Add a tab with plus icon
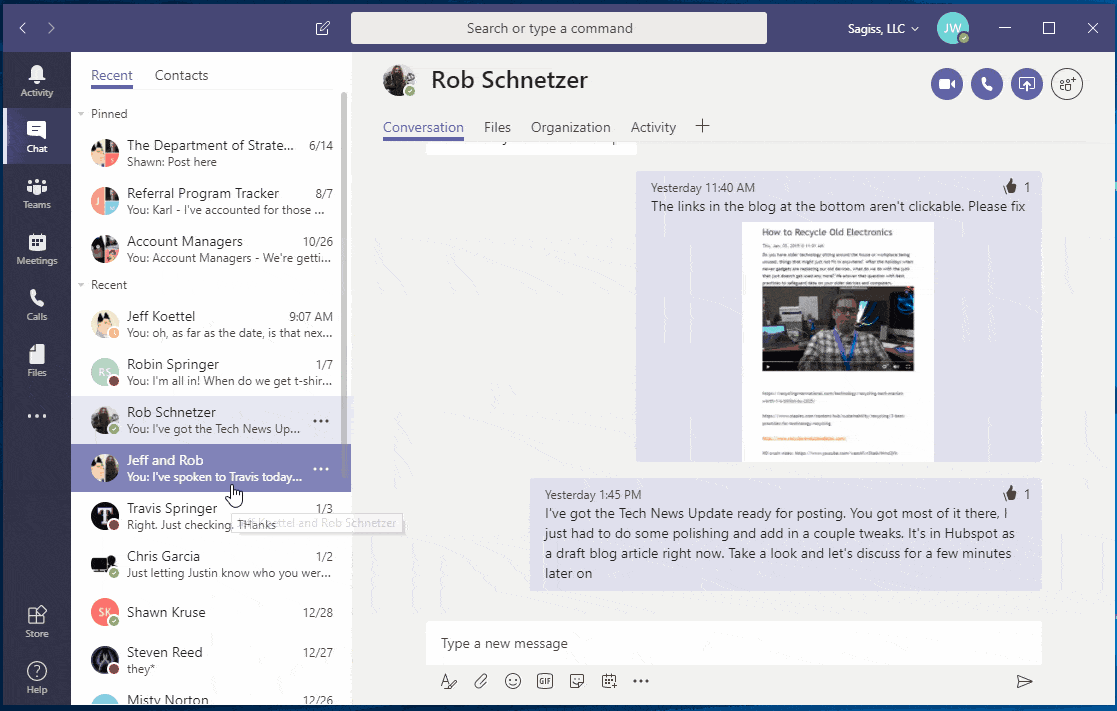 point(702,126)
